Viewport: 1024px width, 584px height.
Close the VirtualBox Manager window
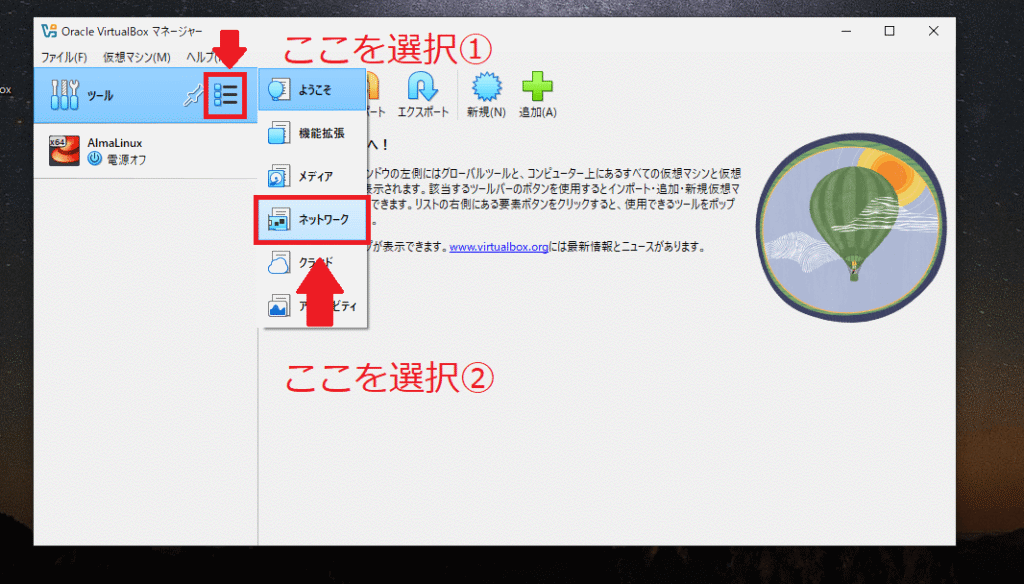coord(933,31)
